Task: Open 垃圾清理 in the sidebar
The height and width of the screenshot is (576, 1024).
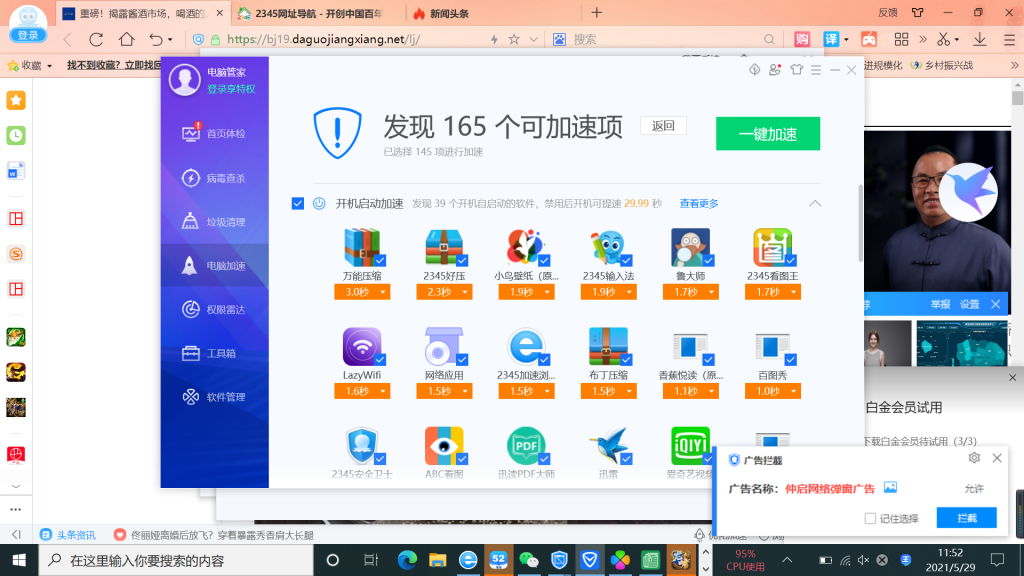Action: (x=214, y=221)
